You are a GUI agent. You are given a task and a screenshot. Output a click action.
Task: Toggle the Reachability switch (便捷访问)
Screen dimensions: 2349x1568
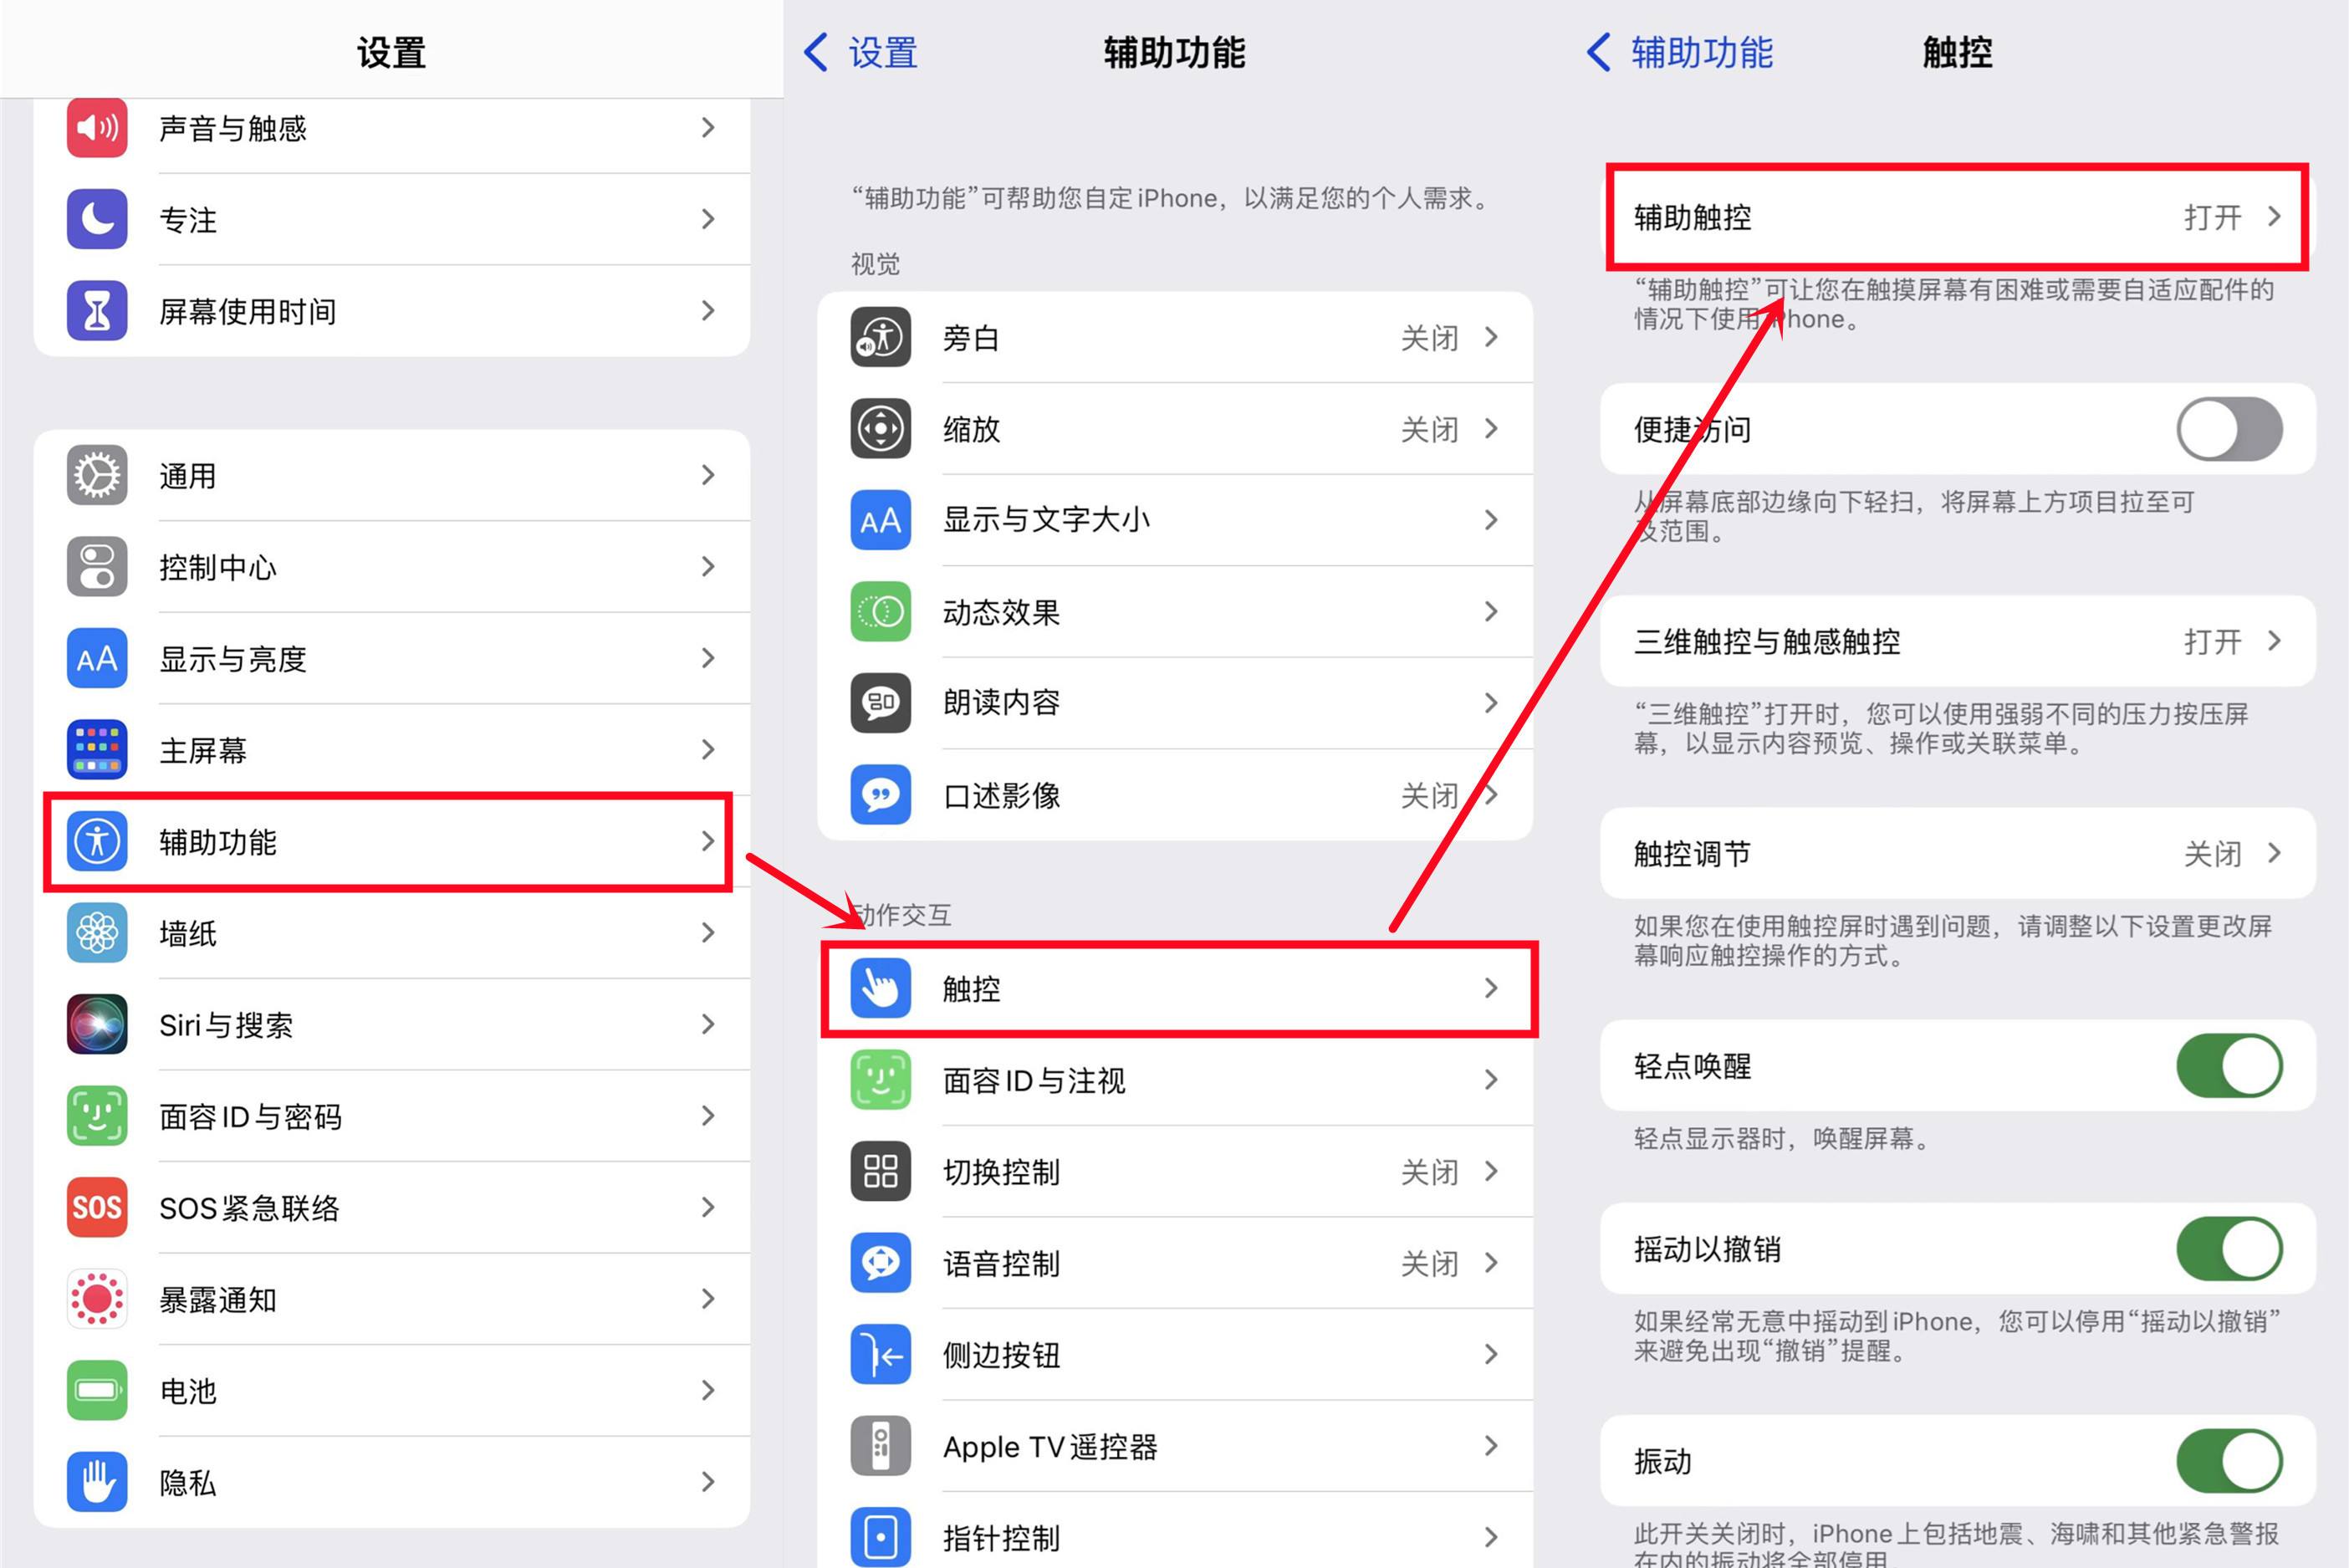[2229, 430]
